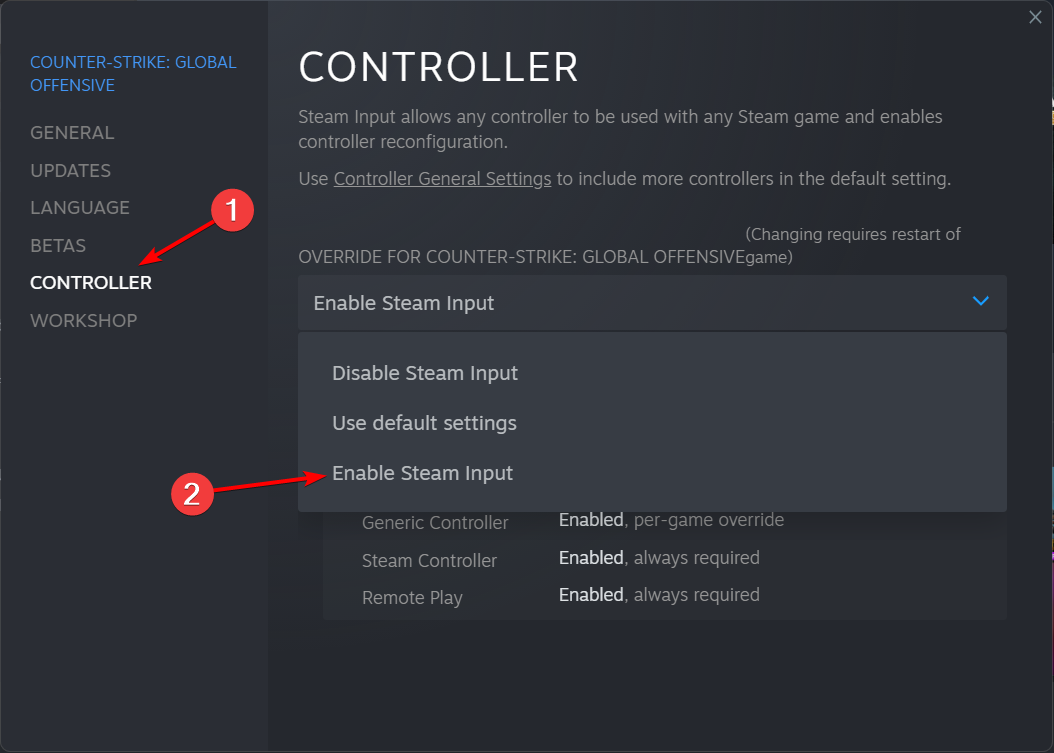Click the red number 2 annotation marker
The image size is (1054, 753).
(x=192, y=494)
